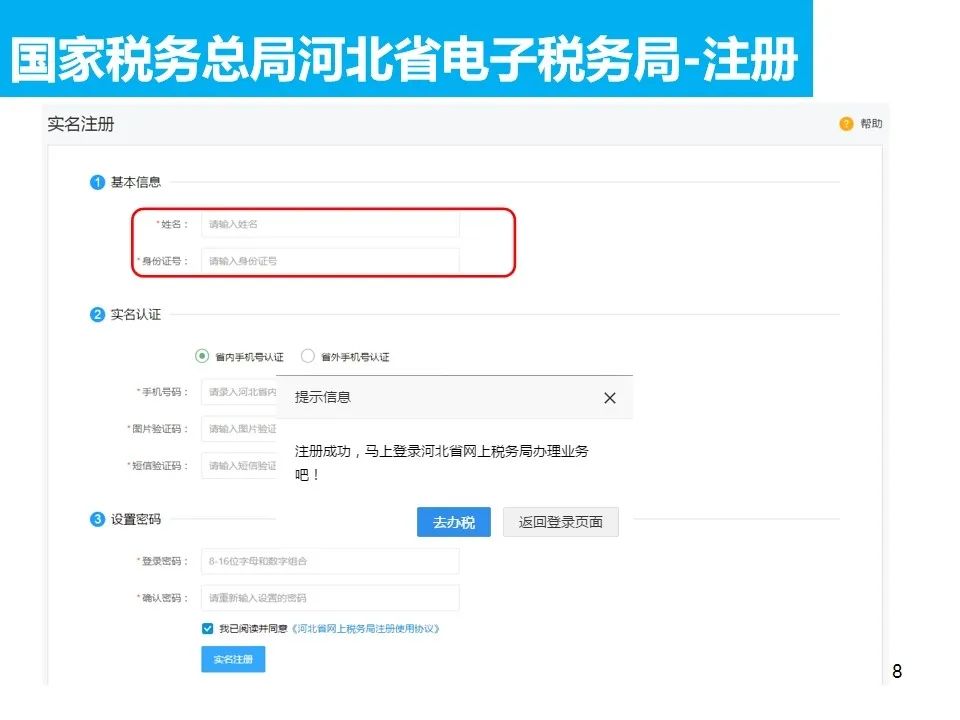
Task: Click the 提示信息 dialog title
Action: pos(323,397)
